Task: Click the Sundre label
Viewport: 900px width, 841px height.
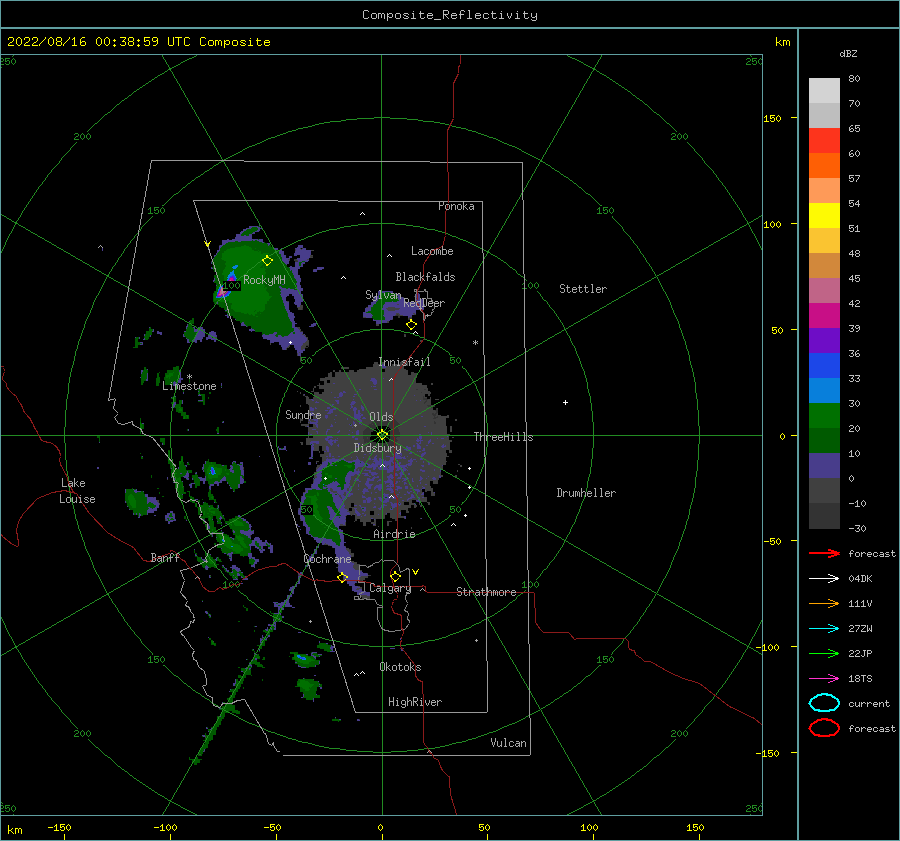Action: [303, 414]
